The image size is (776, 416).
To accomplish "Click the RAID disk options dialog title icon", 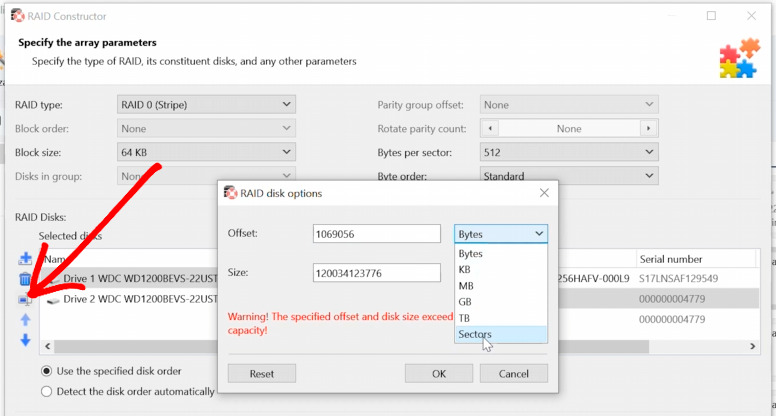I will click(x=230, y=193).
